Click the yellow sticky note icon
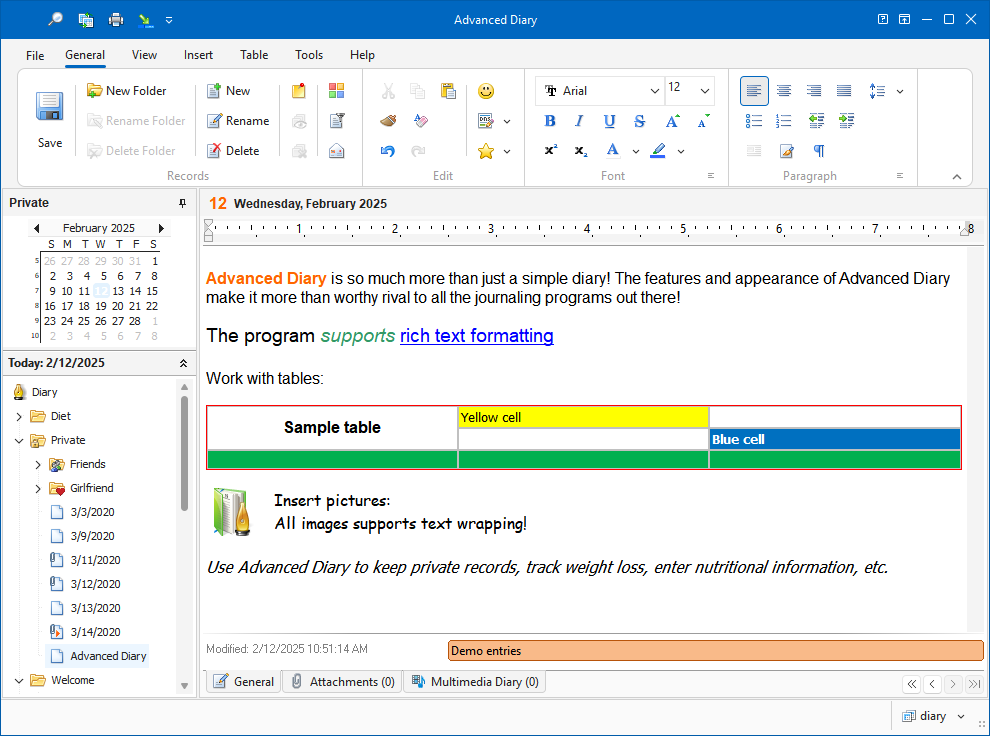The width and height of the screenshot is (990, 736). 299,91
